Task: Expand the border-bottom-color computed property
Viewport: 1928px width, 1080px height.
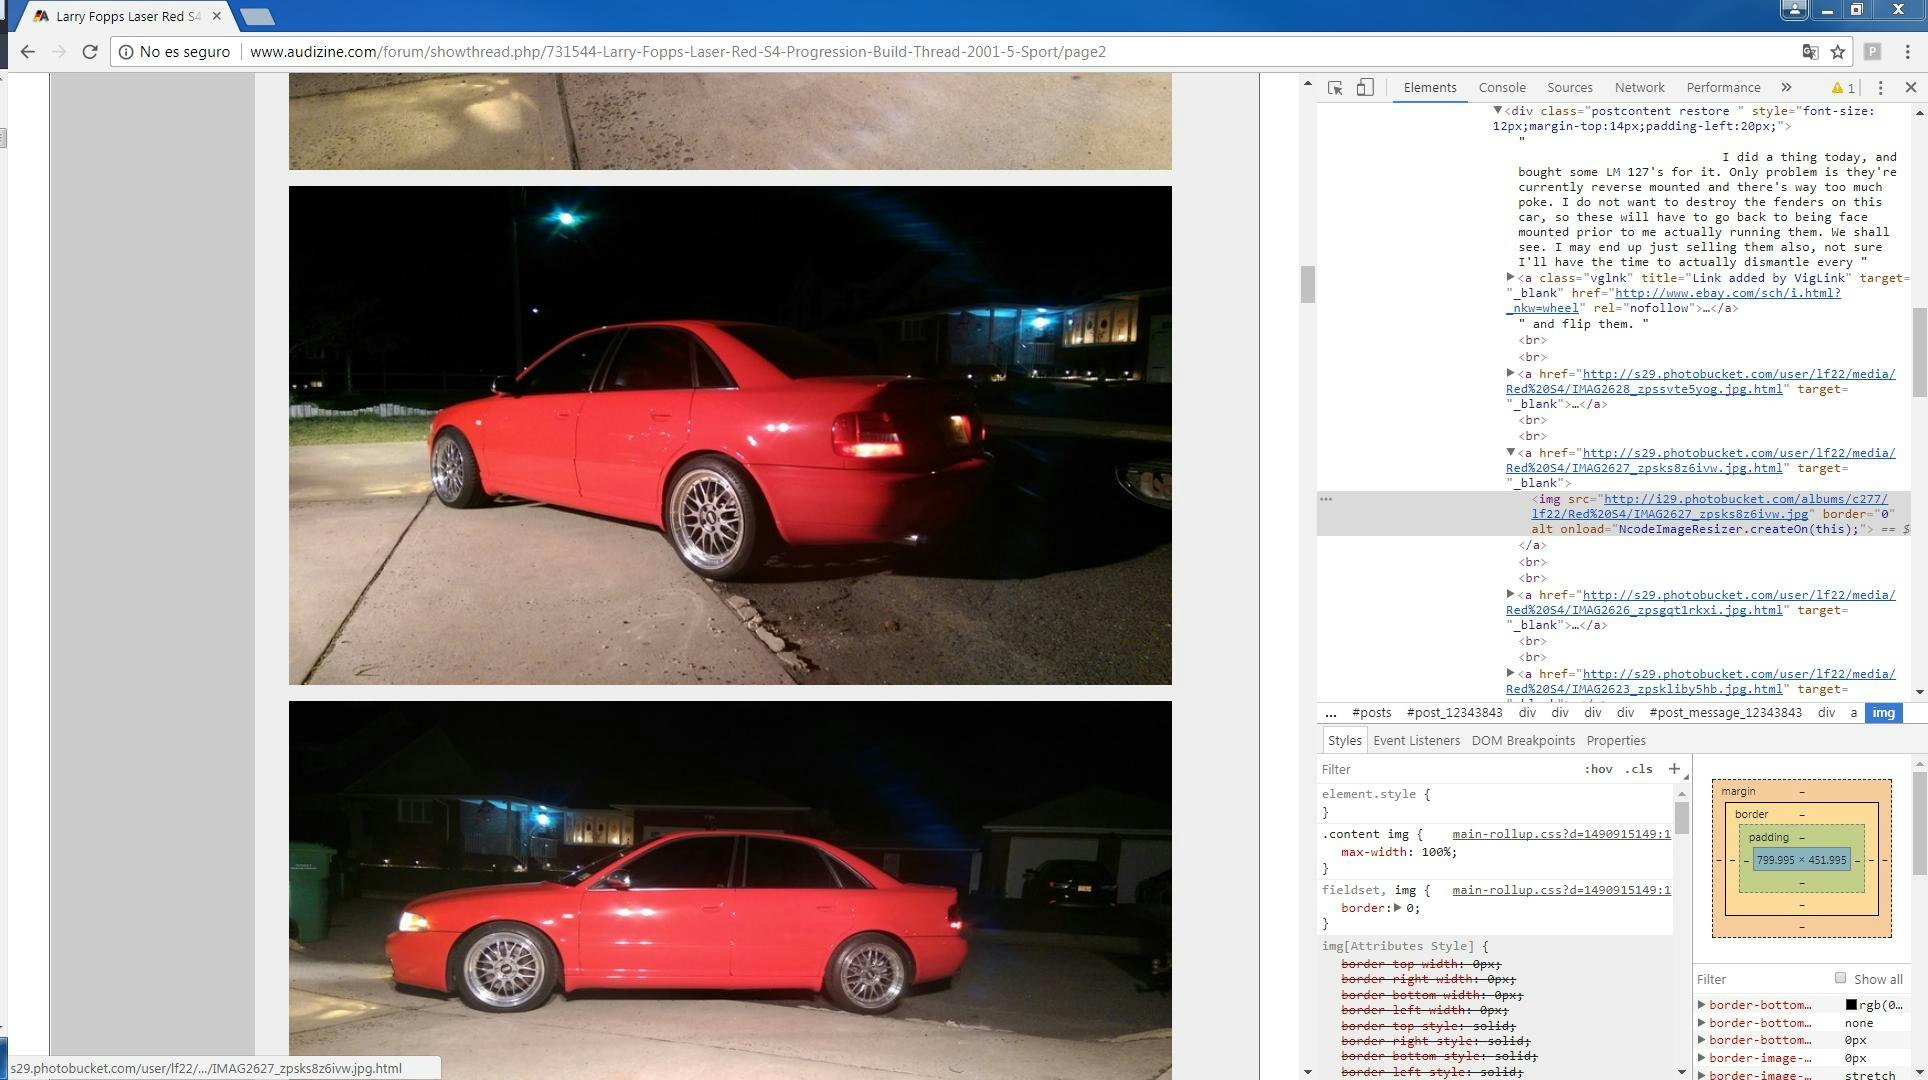Action: pyautogui.click(x=1702, y=1005)
